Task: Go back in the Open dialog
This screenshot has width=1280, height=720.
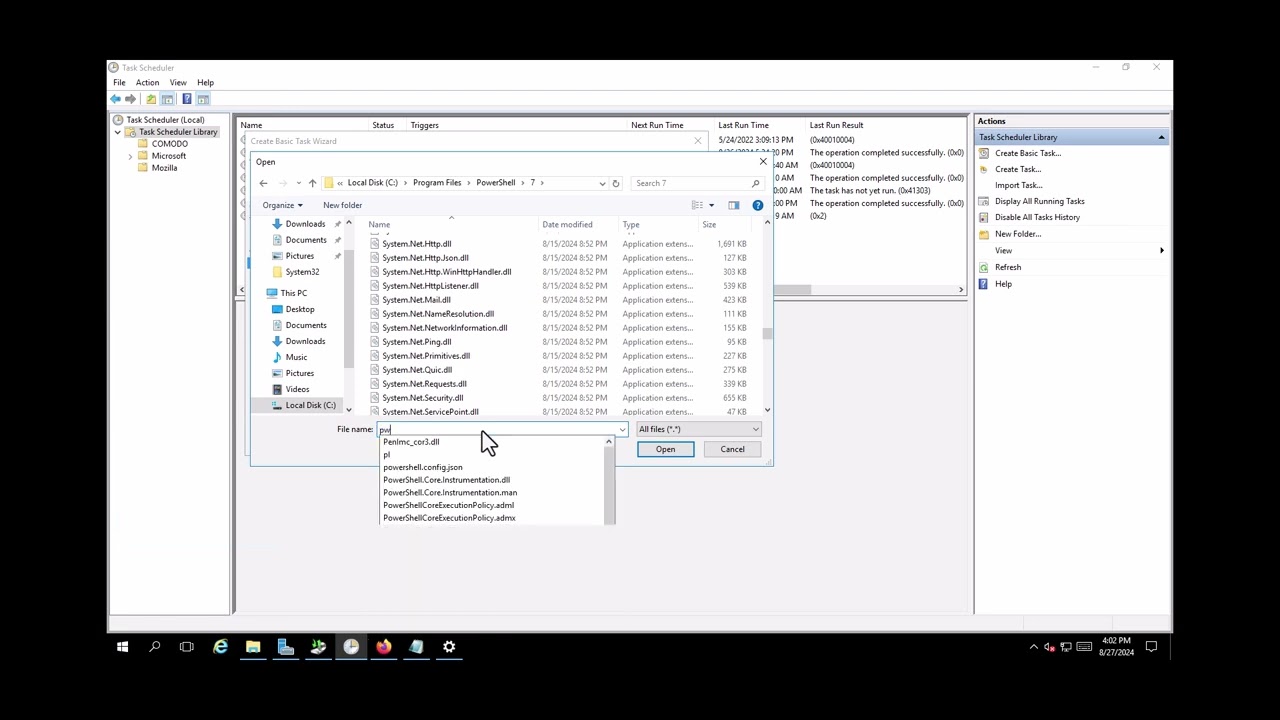Action: tap(263, 183)
